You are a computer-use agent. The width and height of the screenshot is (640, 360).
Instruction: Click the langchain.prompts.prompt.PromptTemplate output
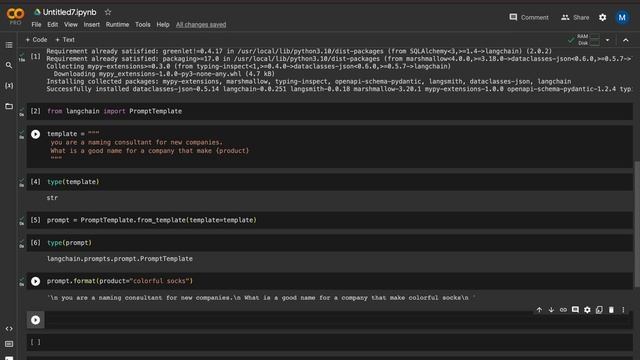coord(120,259)
